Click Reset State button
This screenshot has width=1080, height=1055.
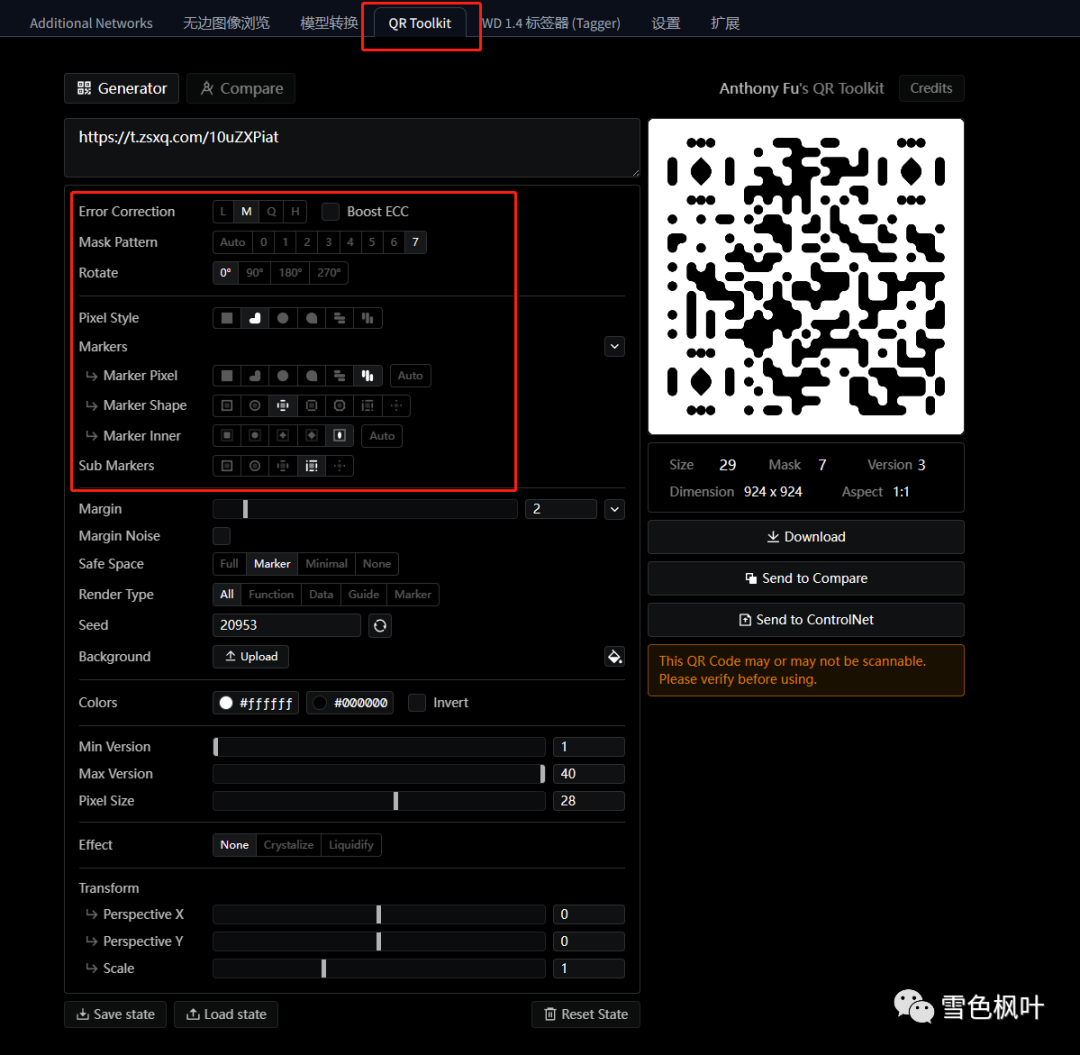pyautogui.click(x=585, y=1014)
